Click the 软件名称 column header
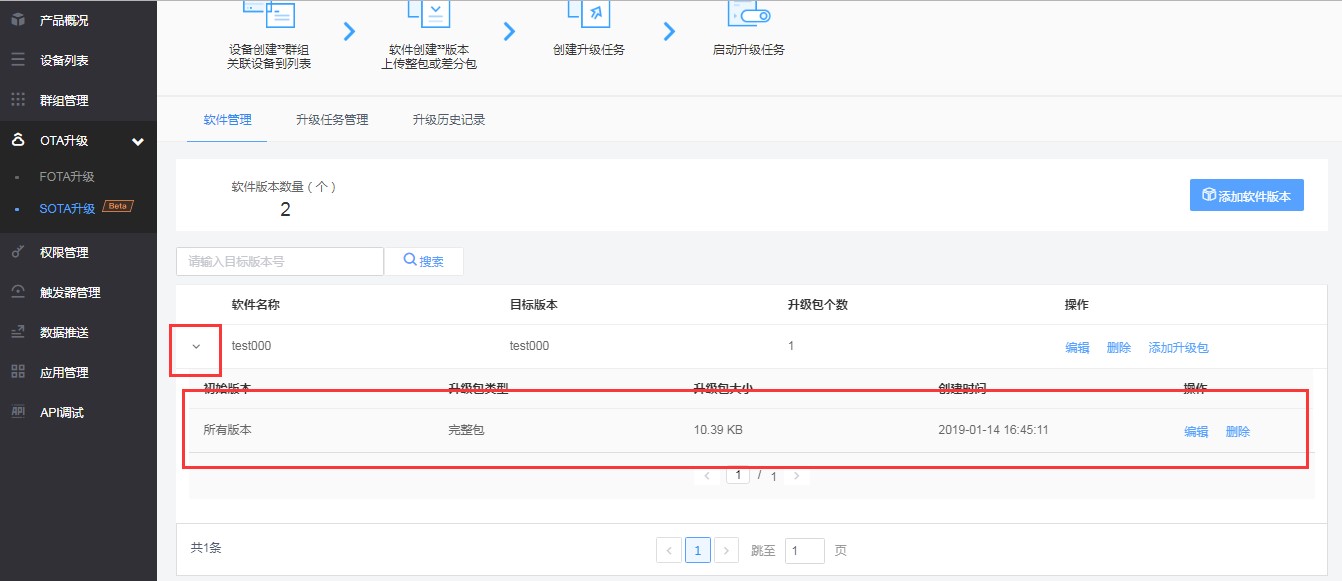The height and width of the screenshot is (581, 1342). point(256,305)
